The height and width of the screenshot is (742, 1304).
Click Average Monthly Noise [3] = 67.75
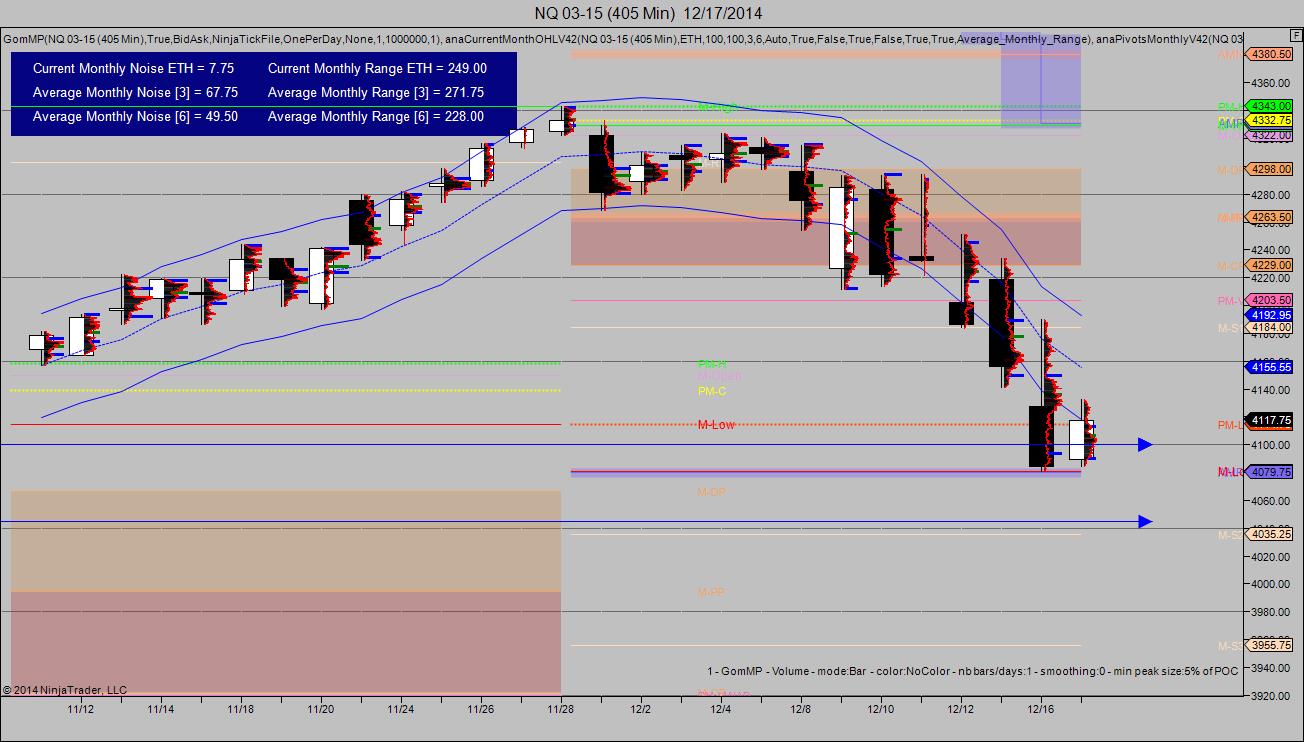click(x=135, y=92)
